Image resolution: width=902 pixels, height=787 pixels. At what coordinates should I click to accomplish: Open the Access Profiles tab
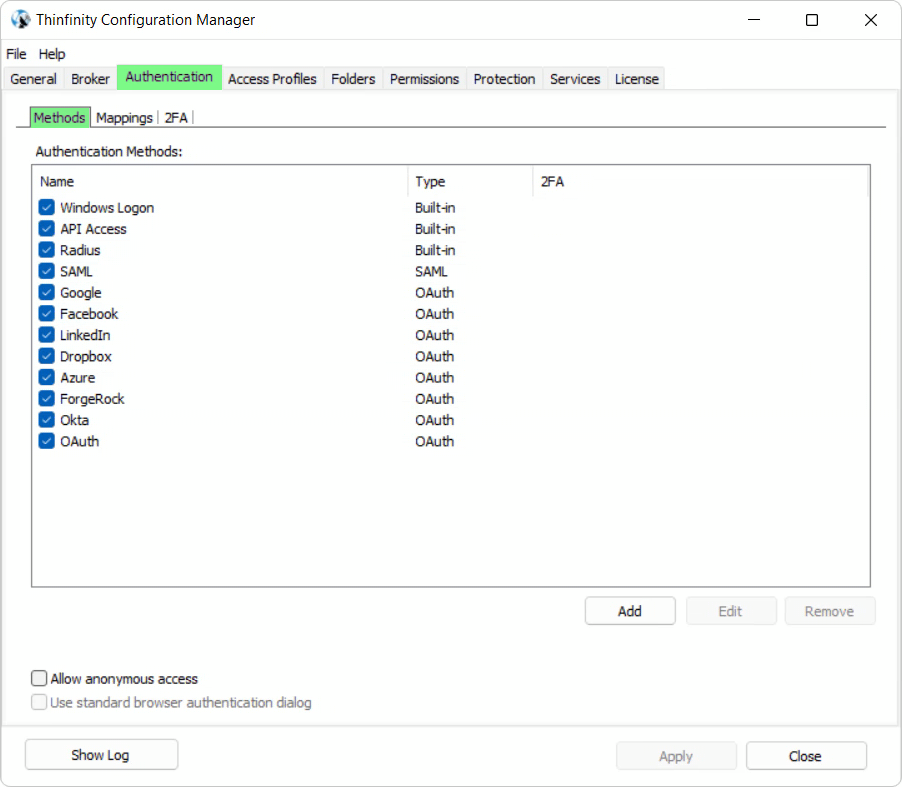(272, 79)
